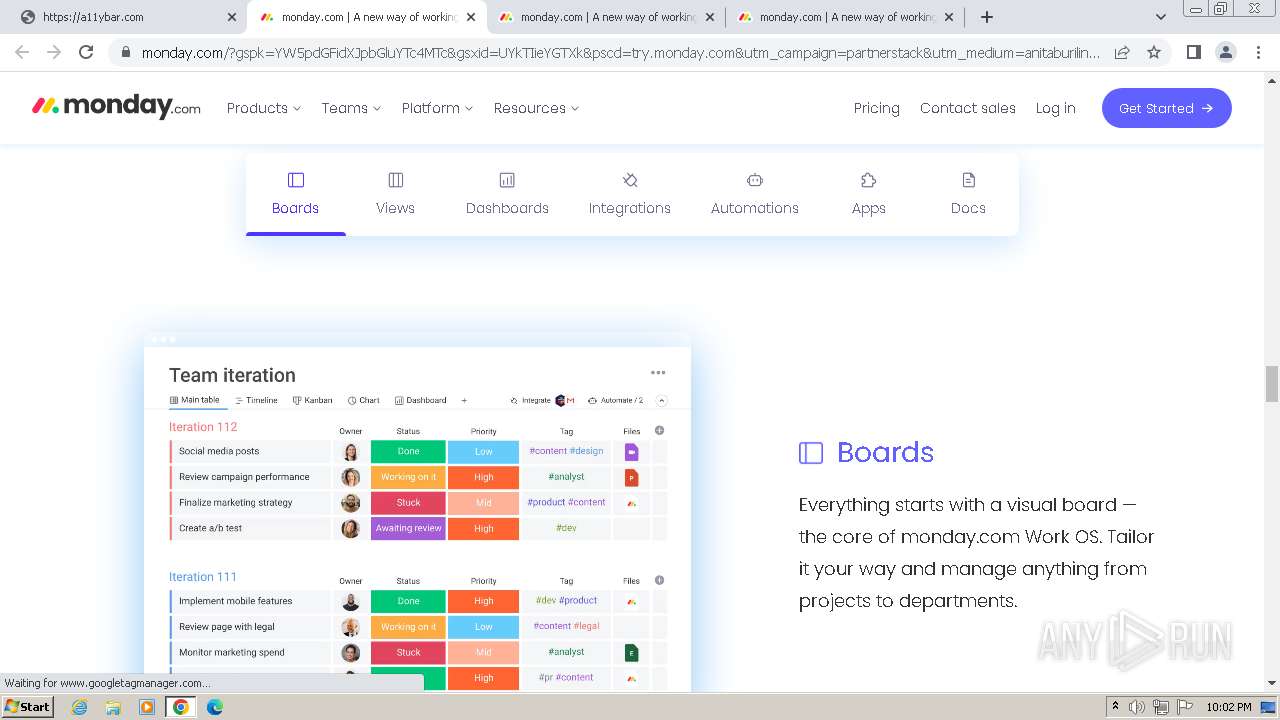Click the Log in link
Screen dimensions: 1280x720
(x=1056, y=108)
